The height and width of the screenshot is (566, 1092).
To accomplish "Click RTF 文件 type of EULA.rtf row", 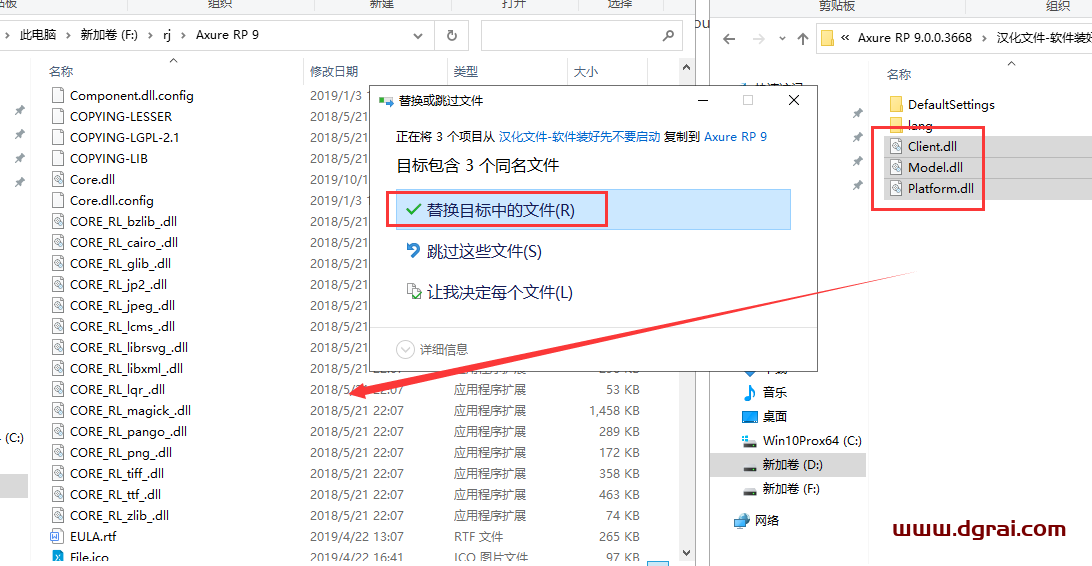I will pos(478,536).
